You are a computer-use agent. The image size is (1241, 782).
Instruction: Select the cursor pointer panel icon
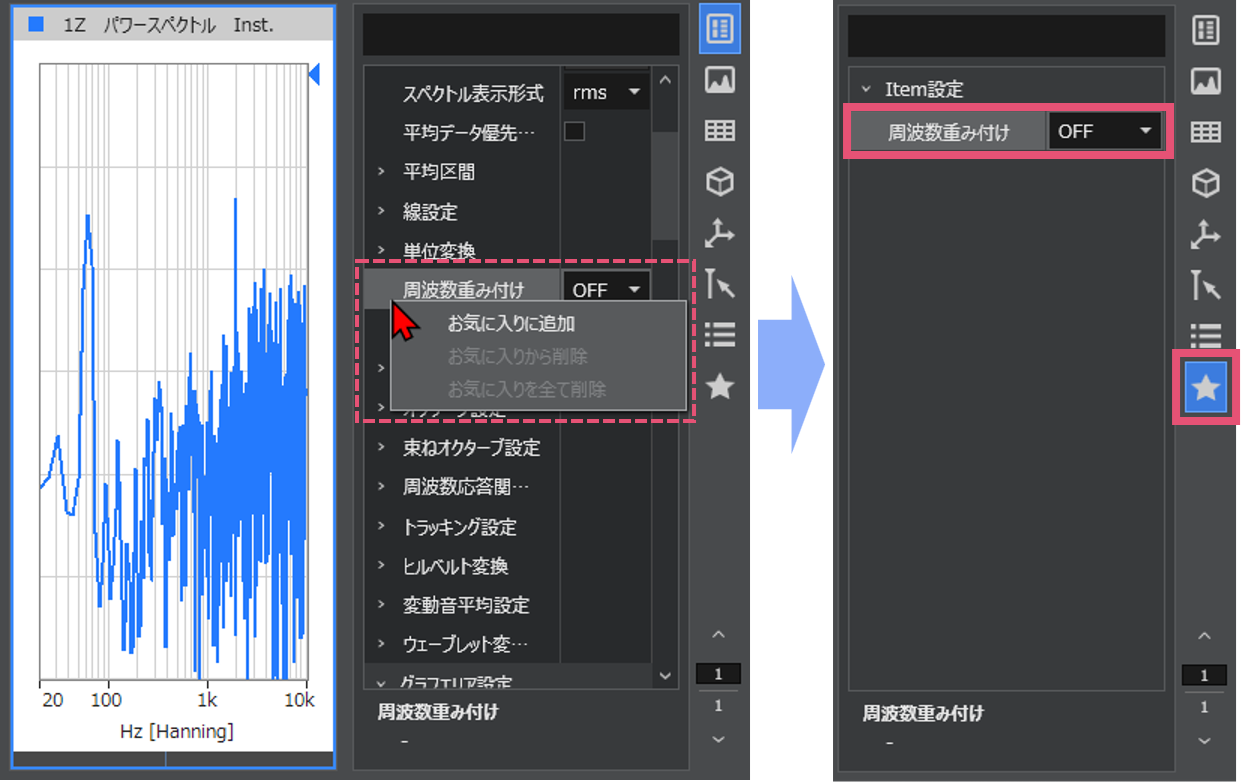click(x=720, y=285)
